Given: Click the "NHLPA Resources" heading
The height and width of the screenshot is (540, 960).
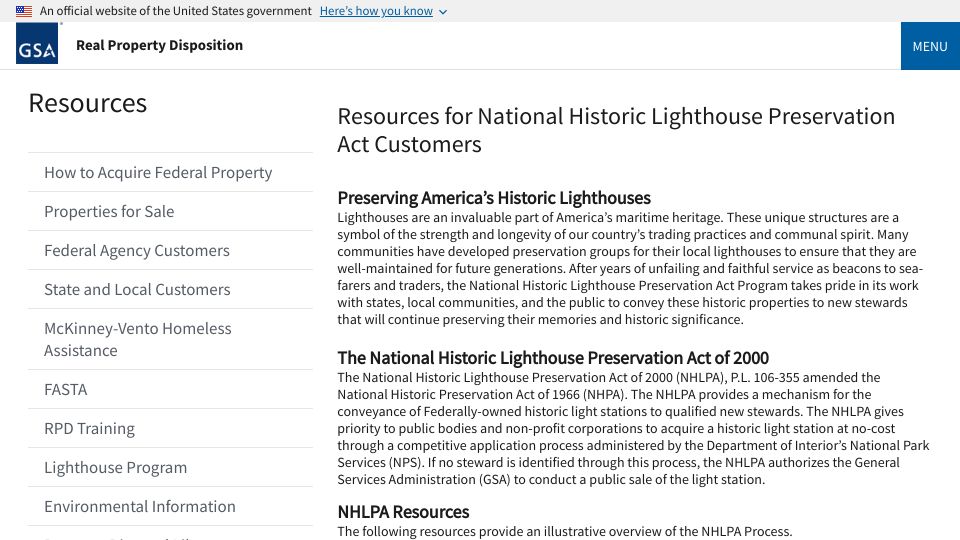Looking at the screenshot, I should [403, 512].
